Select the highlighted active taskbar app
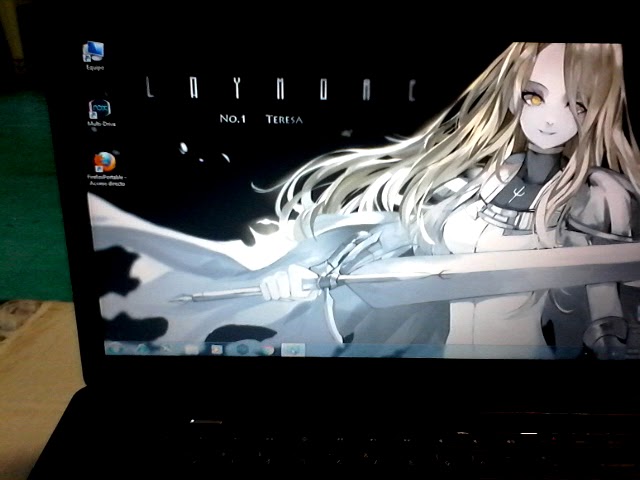Image resolution: width=640 pixels, height=480 pixels. point(293,350)
